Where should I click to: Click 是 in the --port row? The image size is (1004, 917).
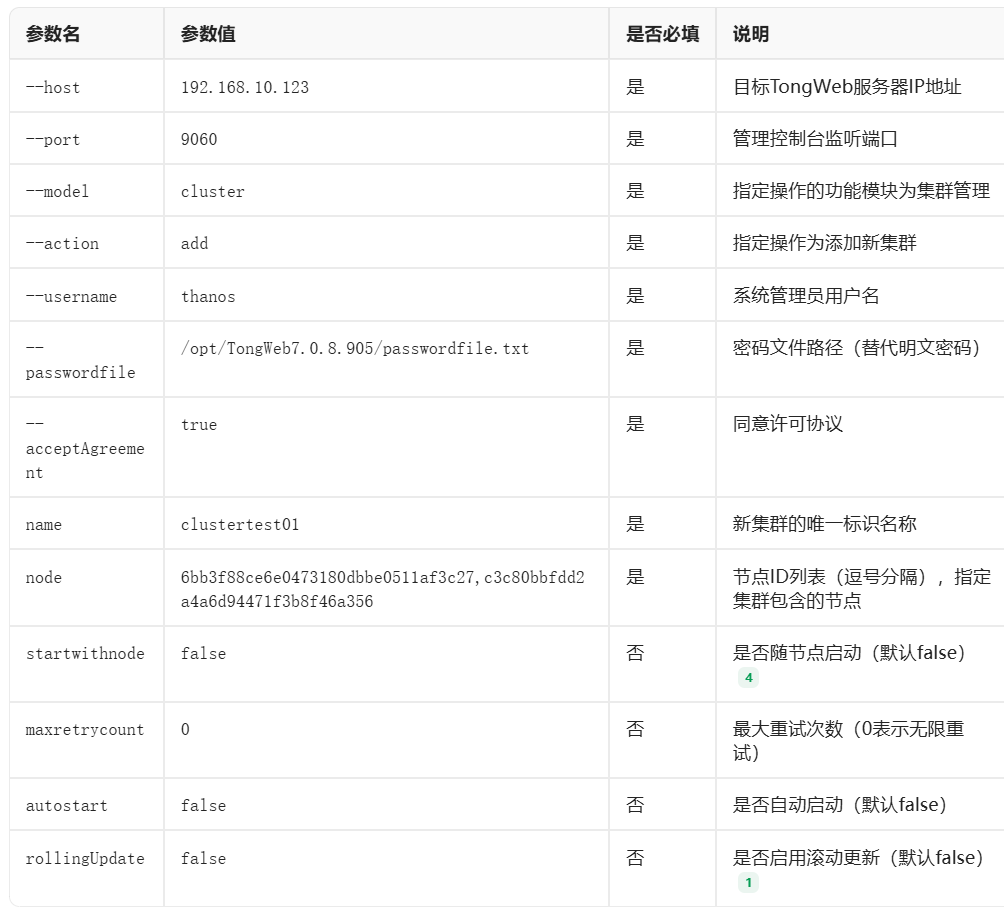tap(635, 138)
